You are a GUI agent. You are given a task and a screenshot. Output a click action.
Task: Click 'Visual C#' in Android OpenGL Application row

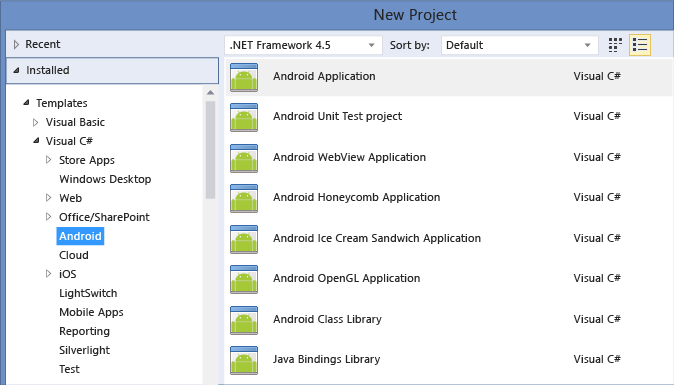coord(597,278)
